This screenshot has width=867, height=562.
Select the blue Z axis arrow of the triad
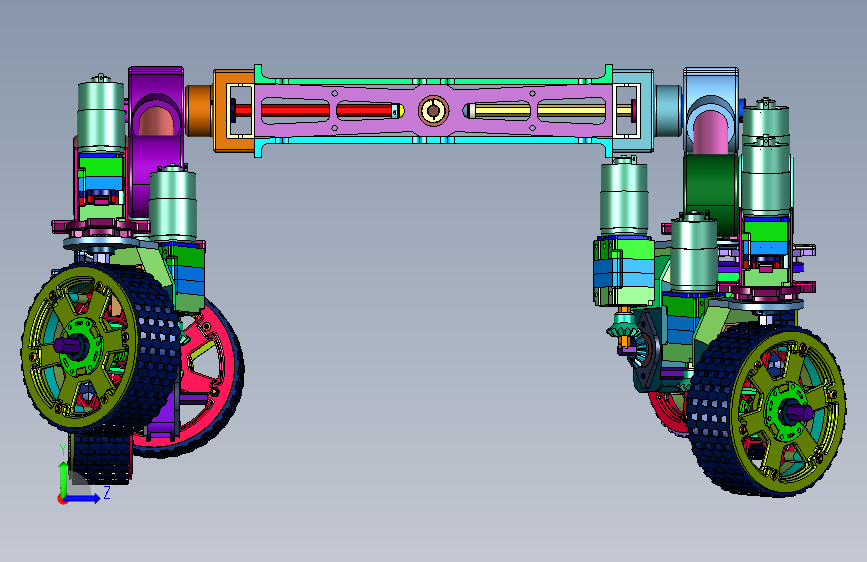[83, 498]
